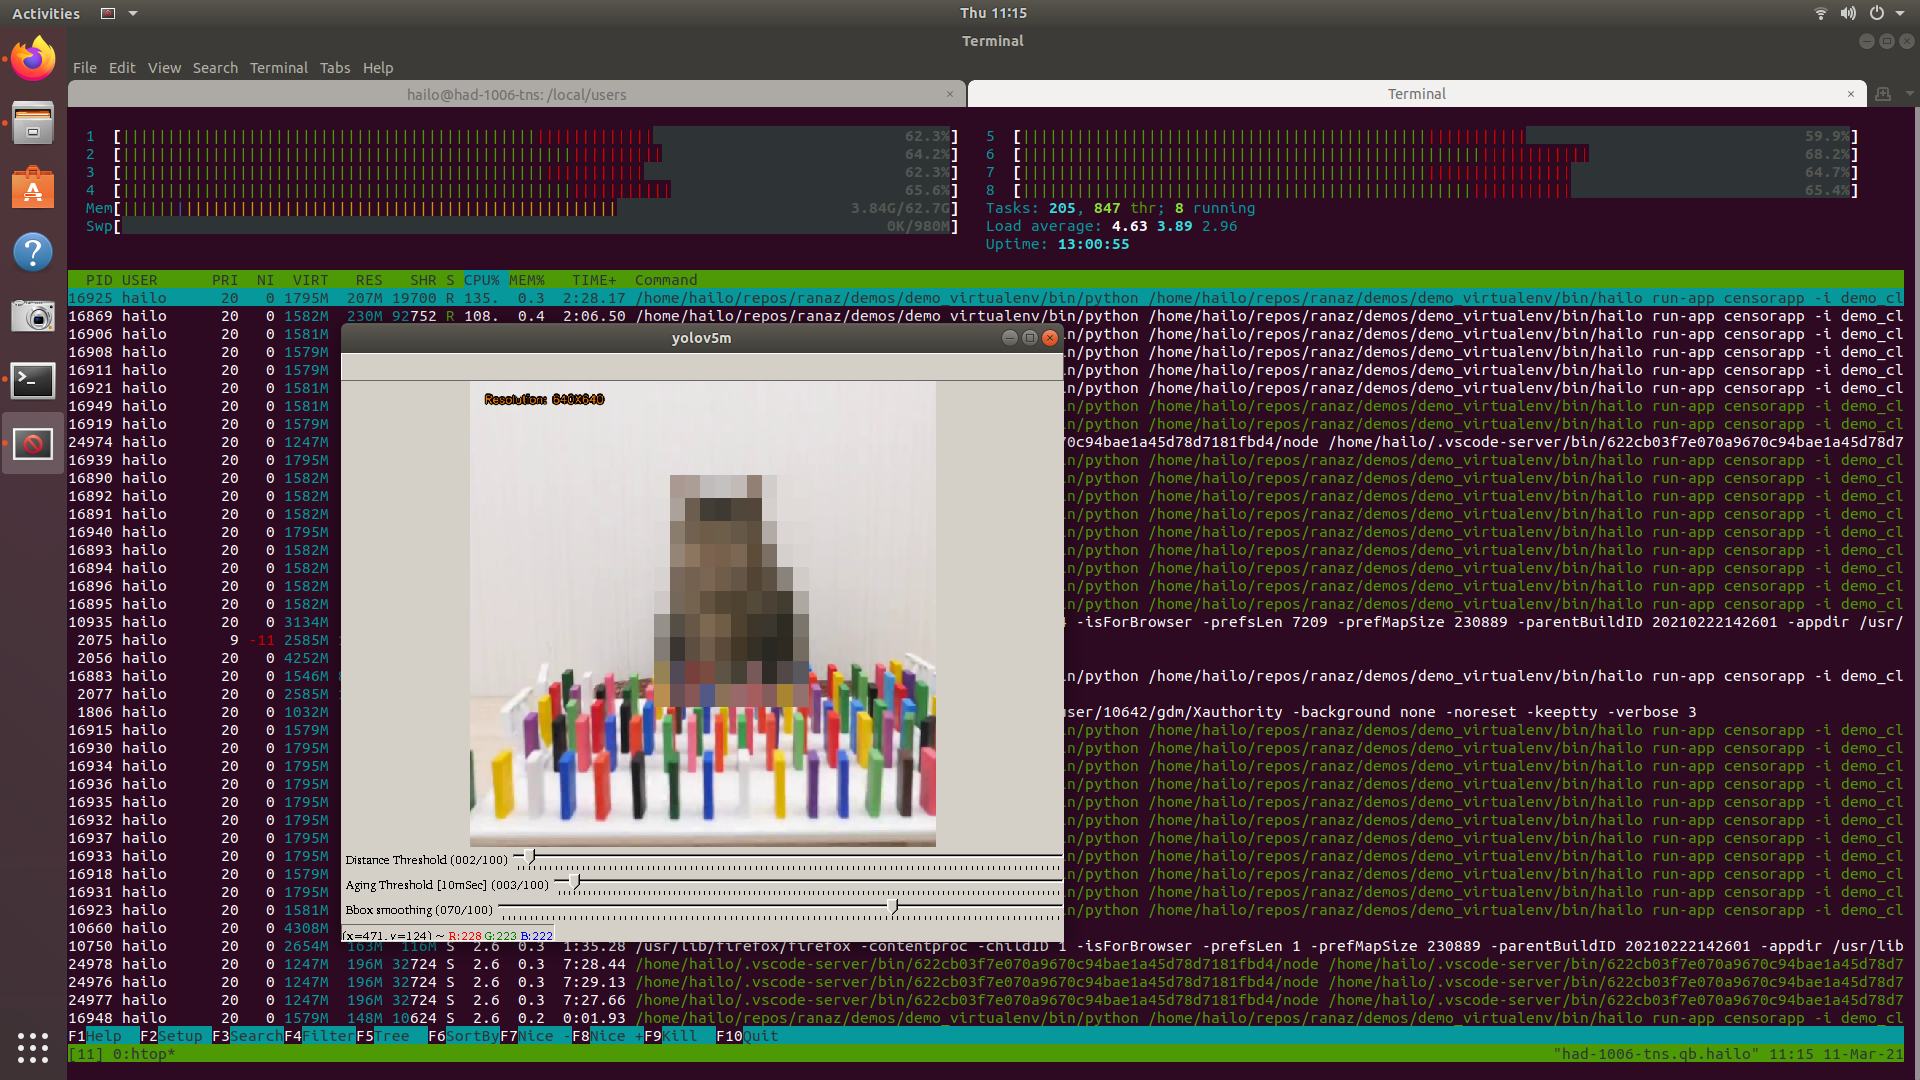
Task: Click the Terminal icon in dock
Action: pos(33,380)
